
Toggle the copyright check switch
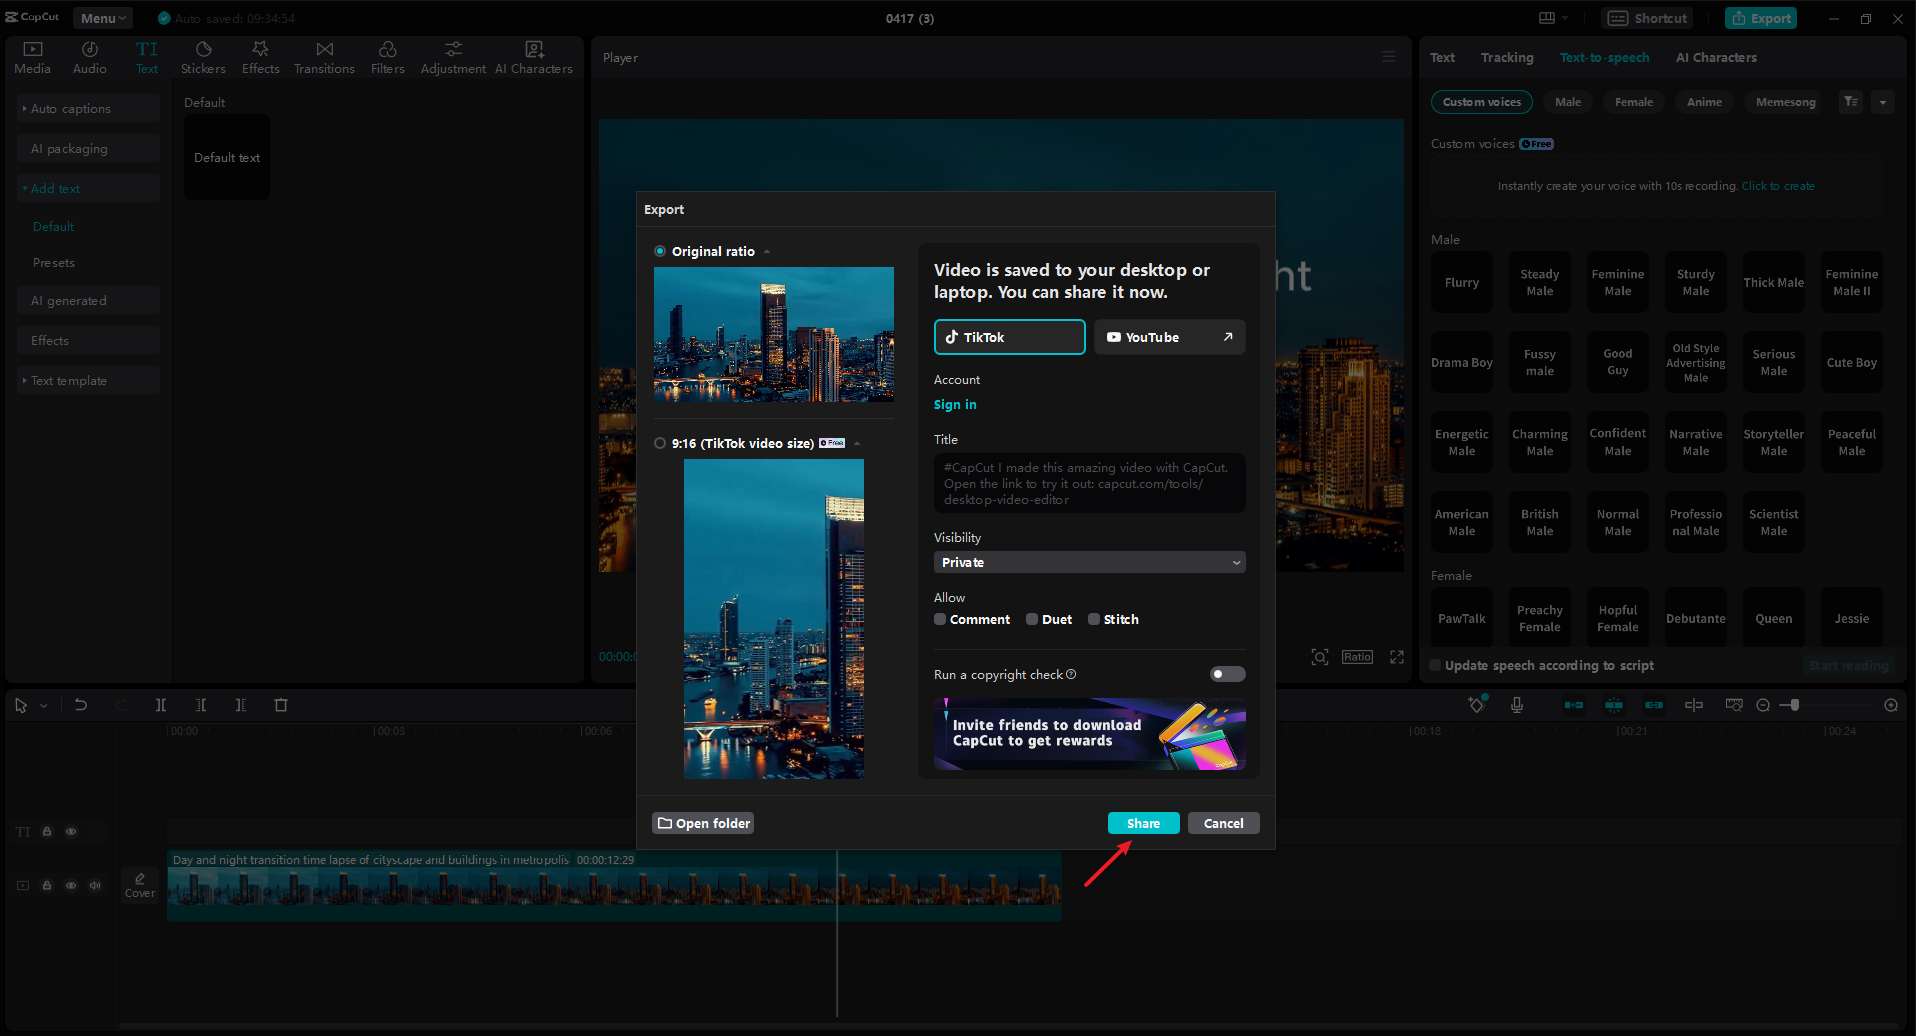(x=1227, y=674)
